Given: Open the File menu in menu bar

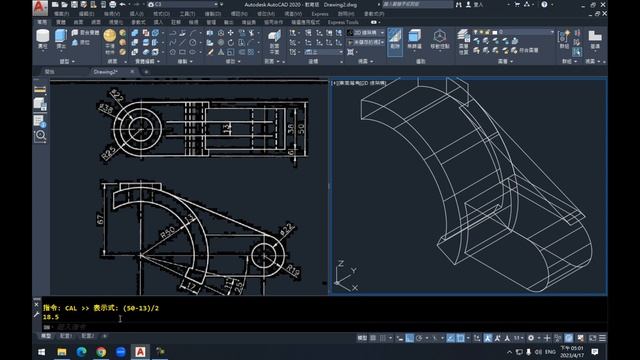Looking at the screenshot, I should tap(61, 14).
